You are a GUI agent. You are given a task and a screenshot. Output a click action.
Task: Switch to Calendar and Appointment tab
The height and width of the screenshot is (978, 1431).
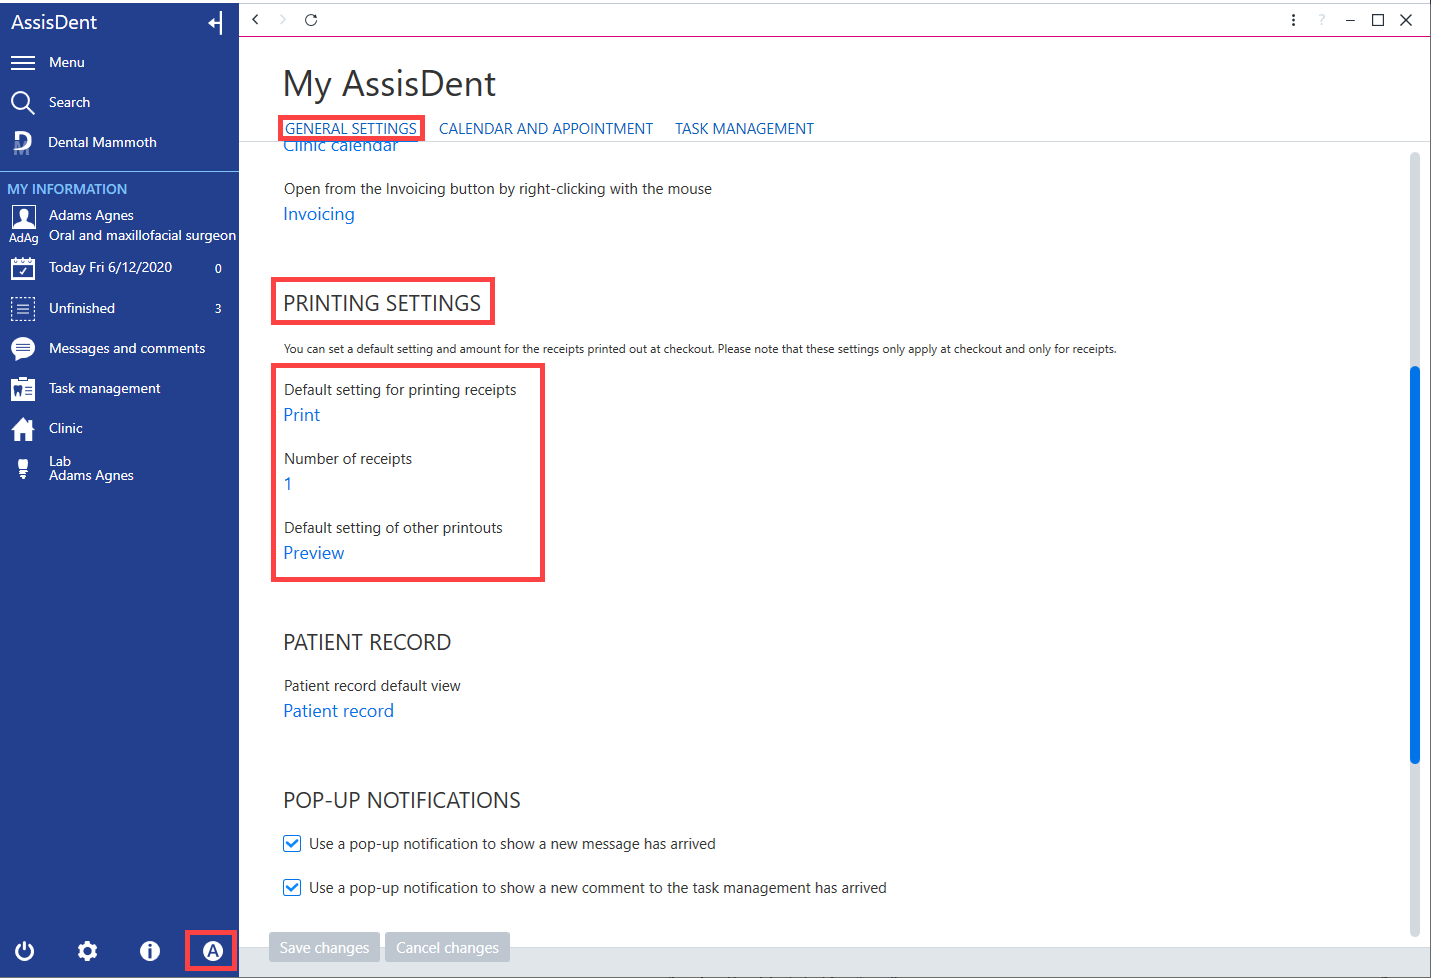click(x=546, y=129)
